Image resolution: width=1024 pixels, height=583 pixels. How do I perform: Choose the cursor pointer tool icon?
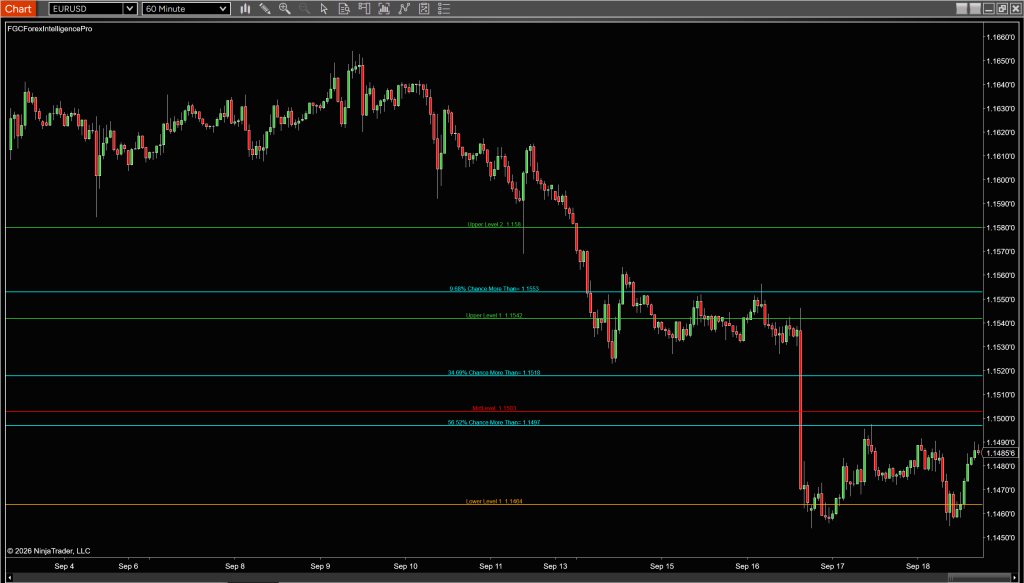(x=325, y=8)
